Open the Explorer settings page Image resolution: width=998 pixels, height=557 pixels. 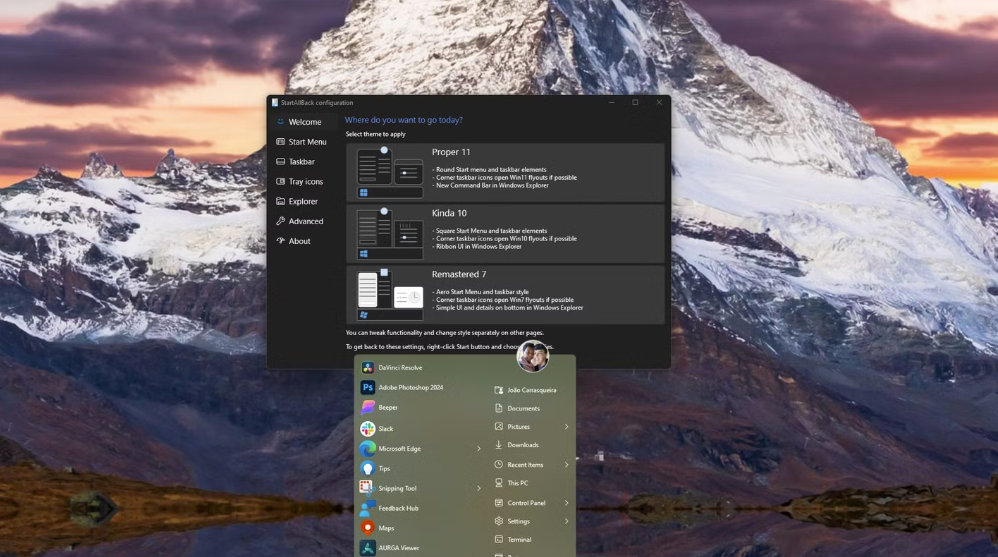[297, 201]
